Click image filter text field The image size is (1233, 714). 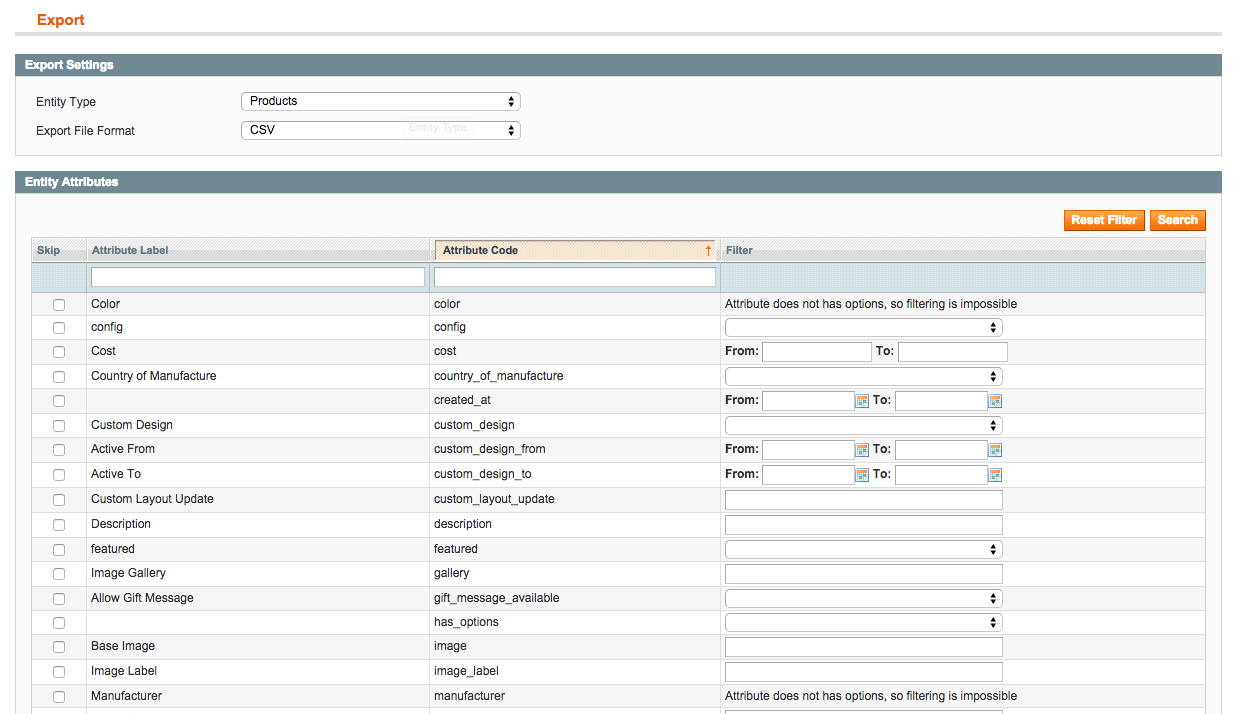tap(863, 647)
